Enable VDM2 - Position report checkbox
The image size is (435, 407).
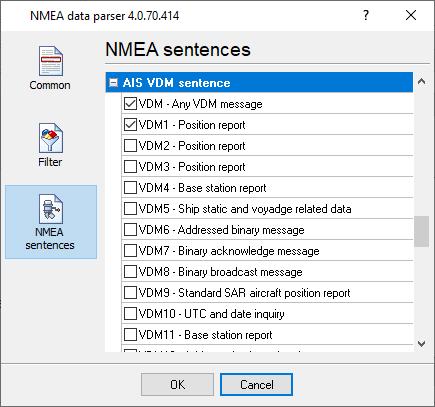(130, 146)
